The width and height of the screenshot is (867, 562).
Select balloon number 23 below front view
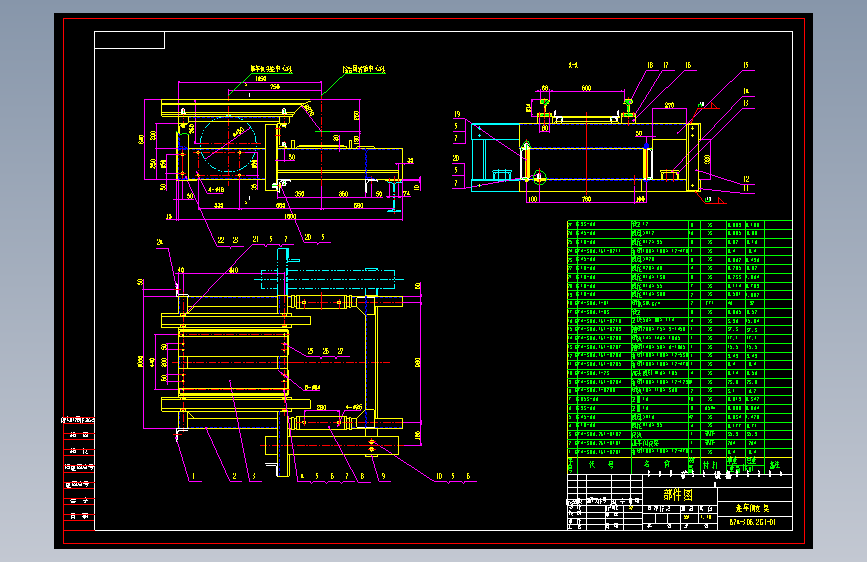coord(236,240)
